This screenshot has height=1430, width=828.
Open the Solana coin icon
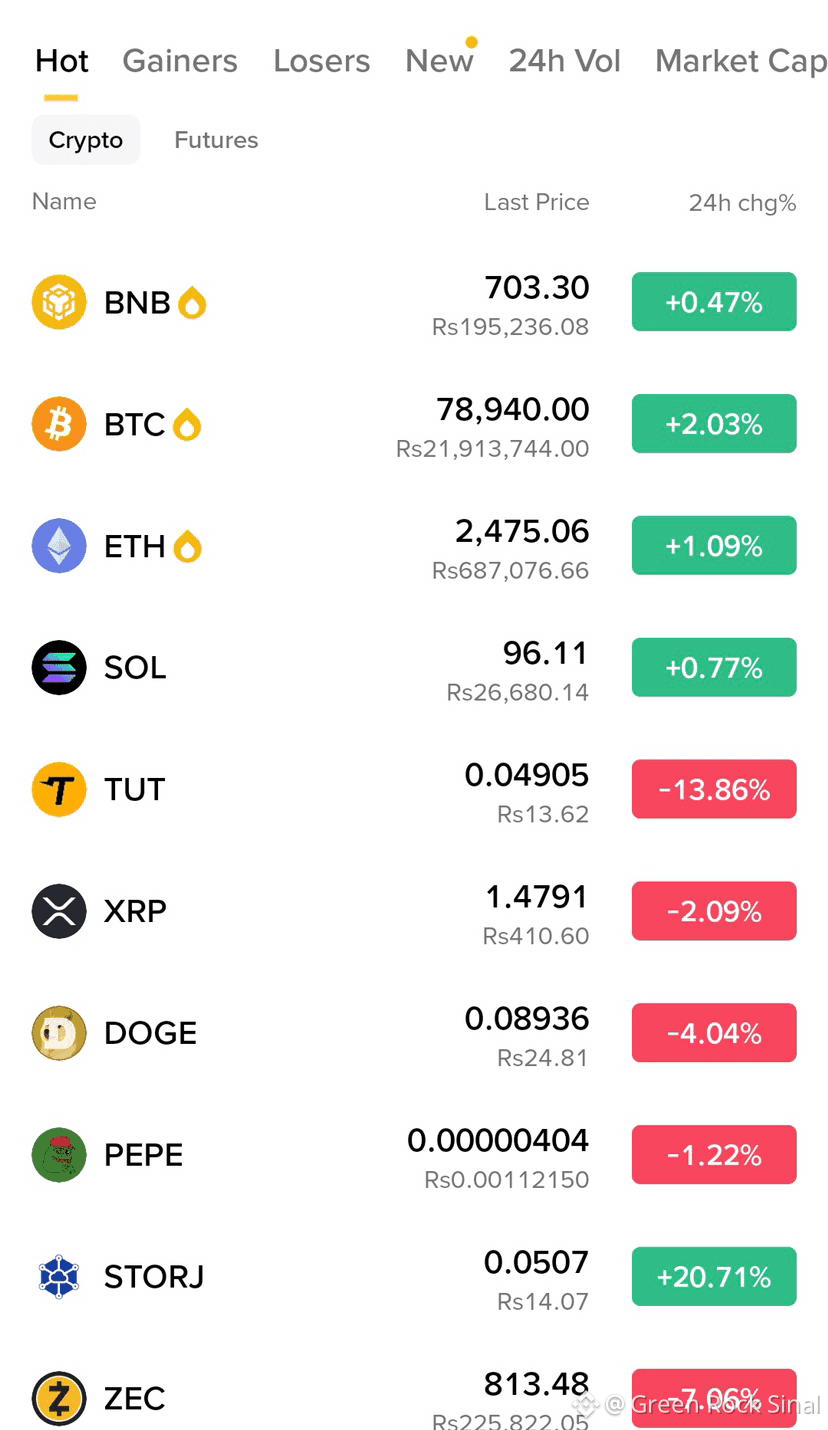coord(59,667)
